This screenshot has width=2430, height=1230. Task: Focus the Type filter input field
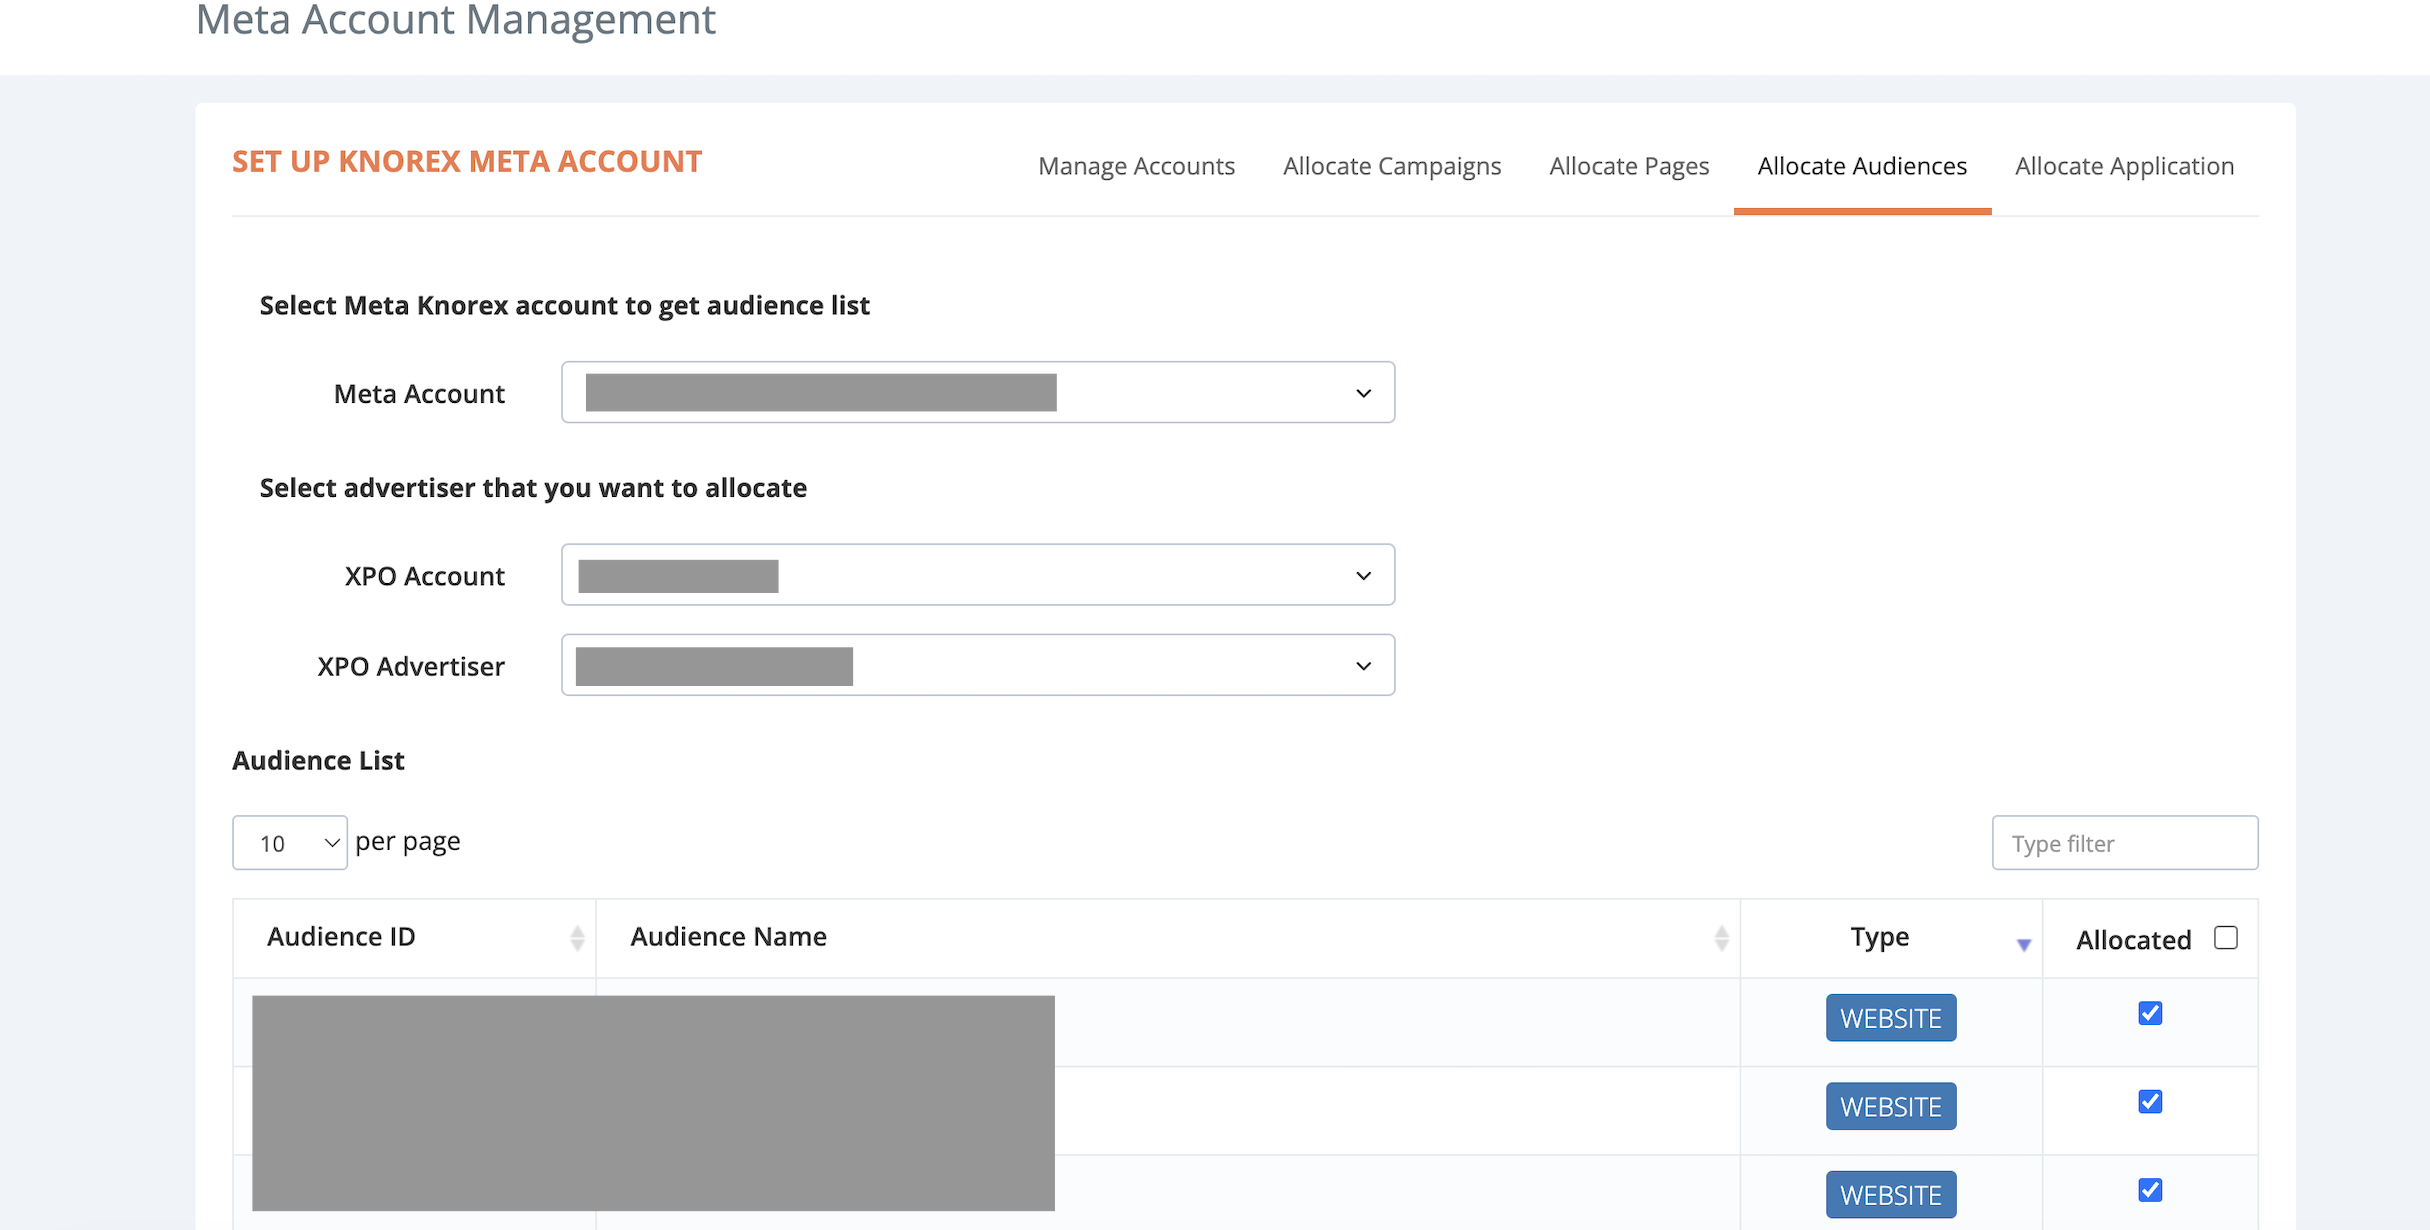click(2125, 843)
